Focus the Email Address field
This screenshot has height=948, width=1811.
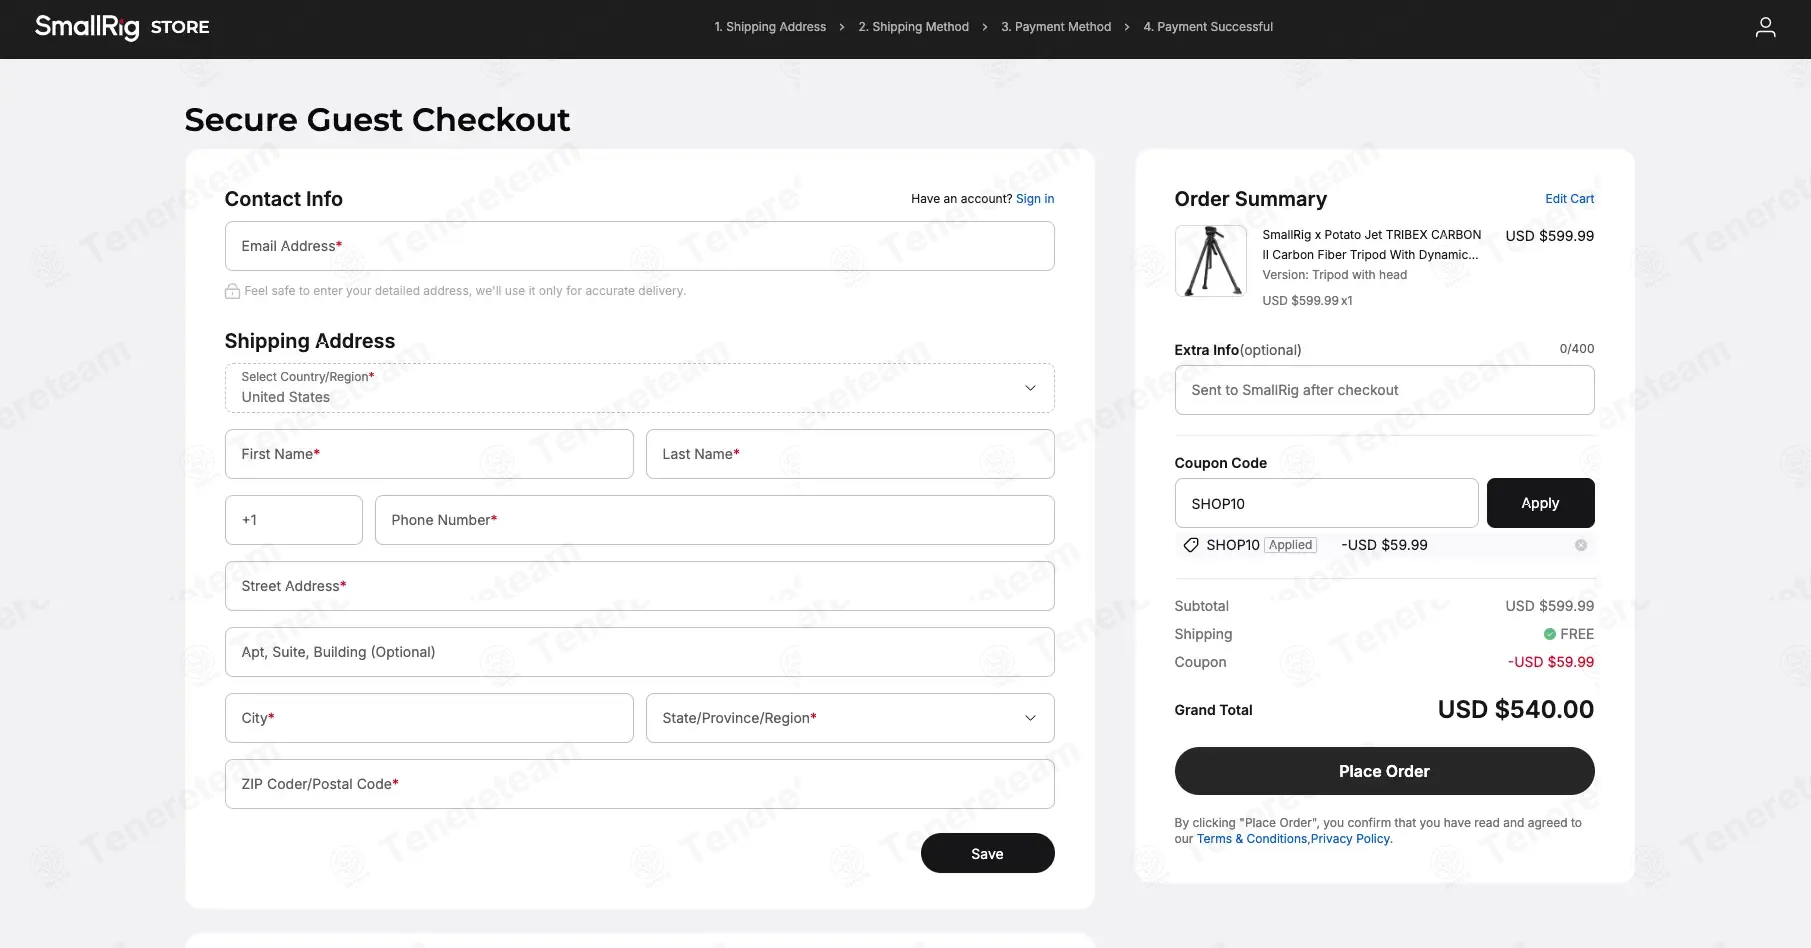[640, 246]
